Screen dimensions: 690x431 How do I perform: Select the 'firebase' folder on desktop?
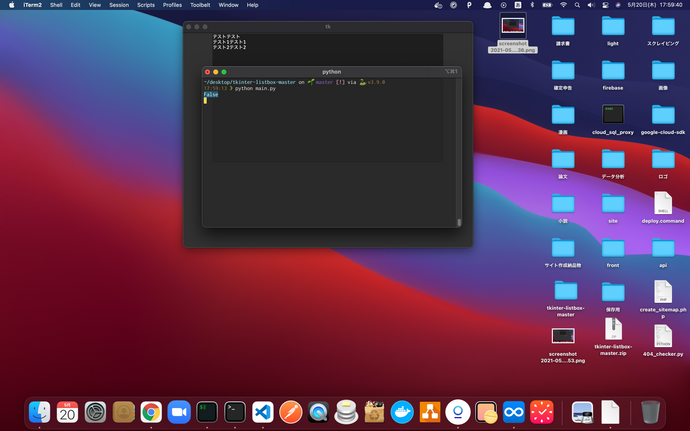click(x=613, y=75)
